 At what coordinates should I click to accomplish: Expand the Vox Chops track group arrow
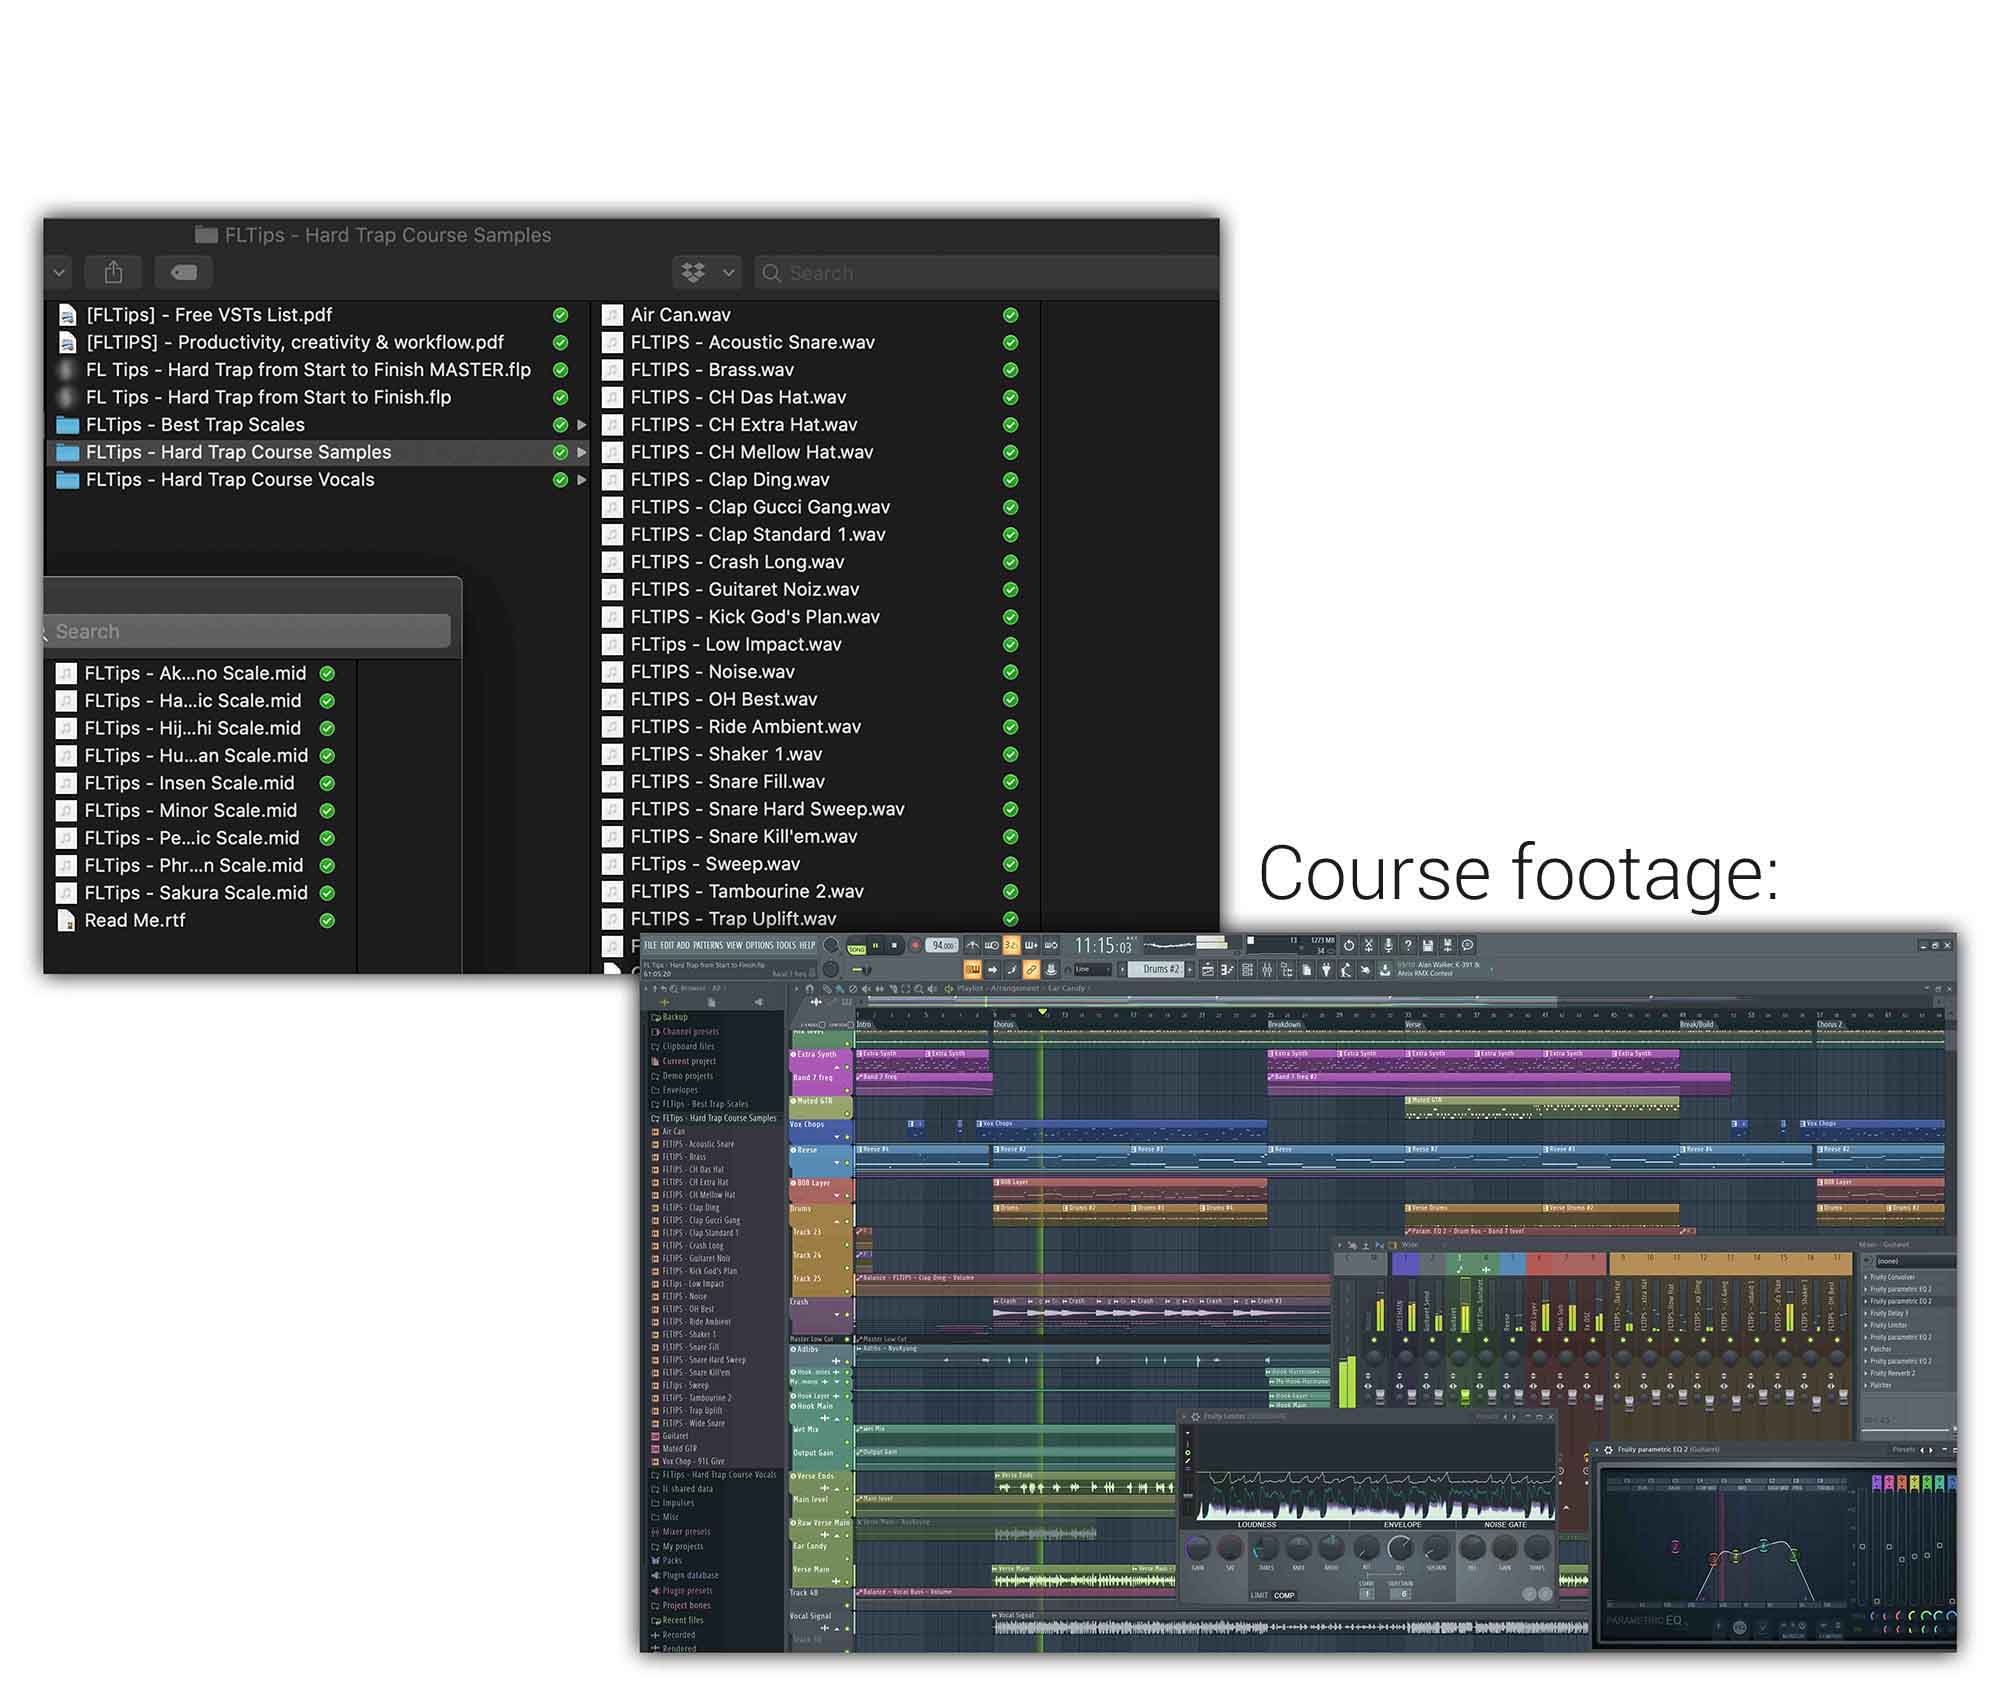[837, 1137]
